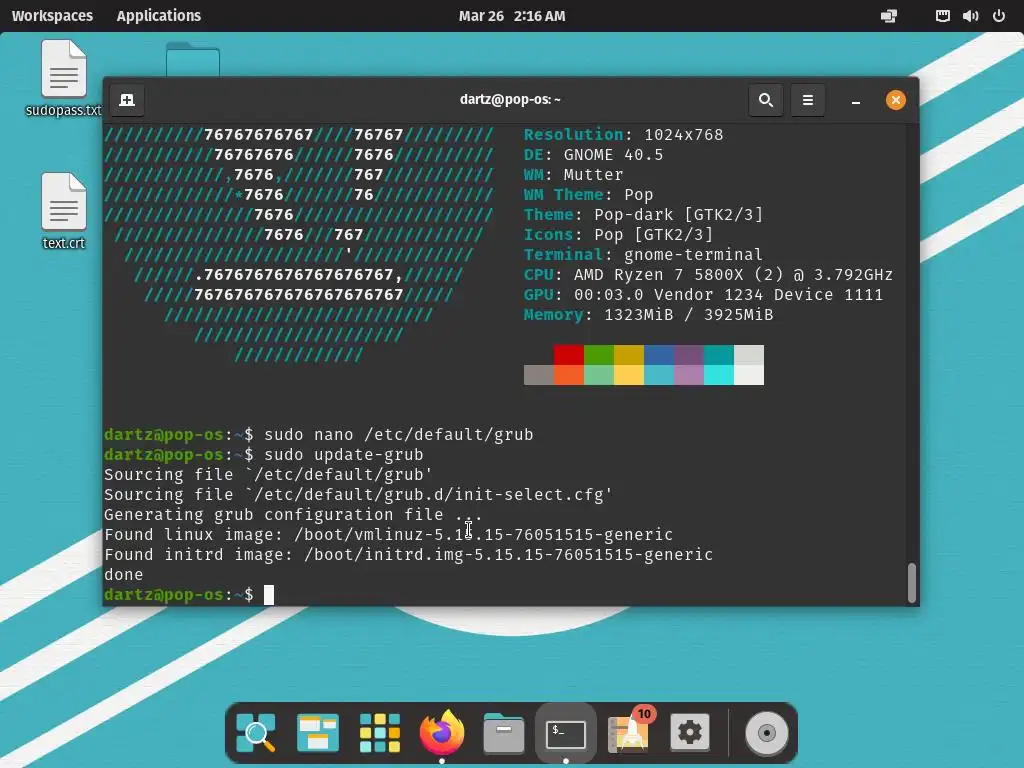
Task: Click the GPU Vendor 1234 line
Action: pos(703,295)
